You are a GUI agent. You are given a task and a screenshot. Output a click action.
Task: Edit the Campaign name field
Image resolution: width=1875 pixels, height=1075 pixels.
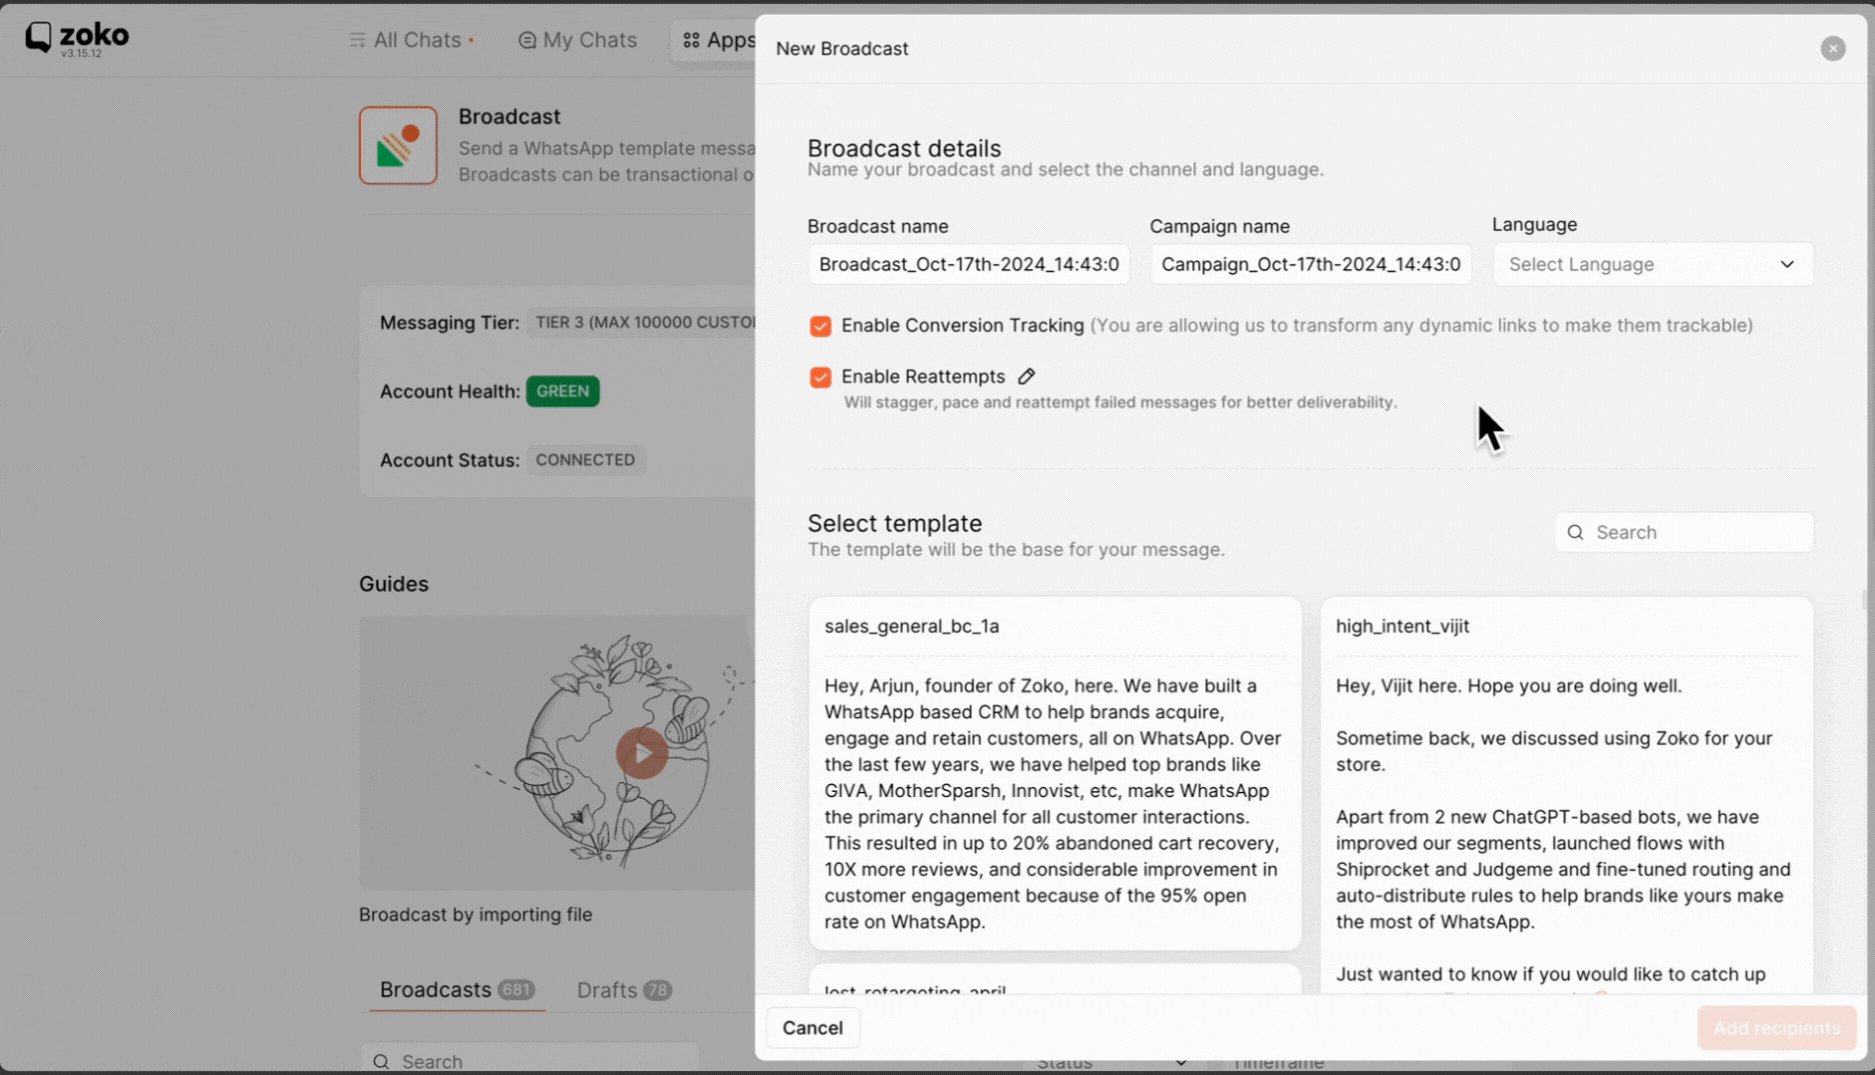click(1310, 264)
